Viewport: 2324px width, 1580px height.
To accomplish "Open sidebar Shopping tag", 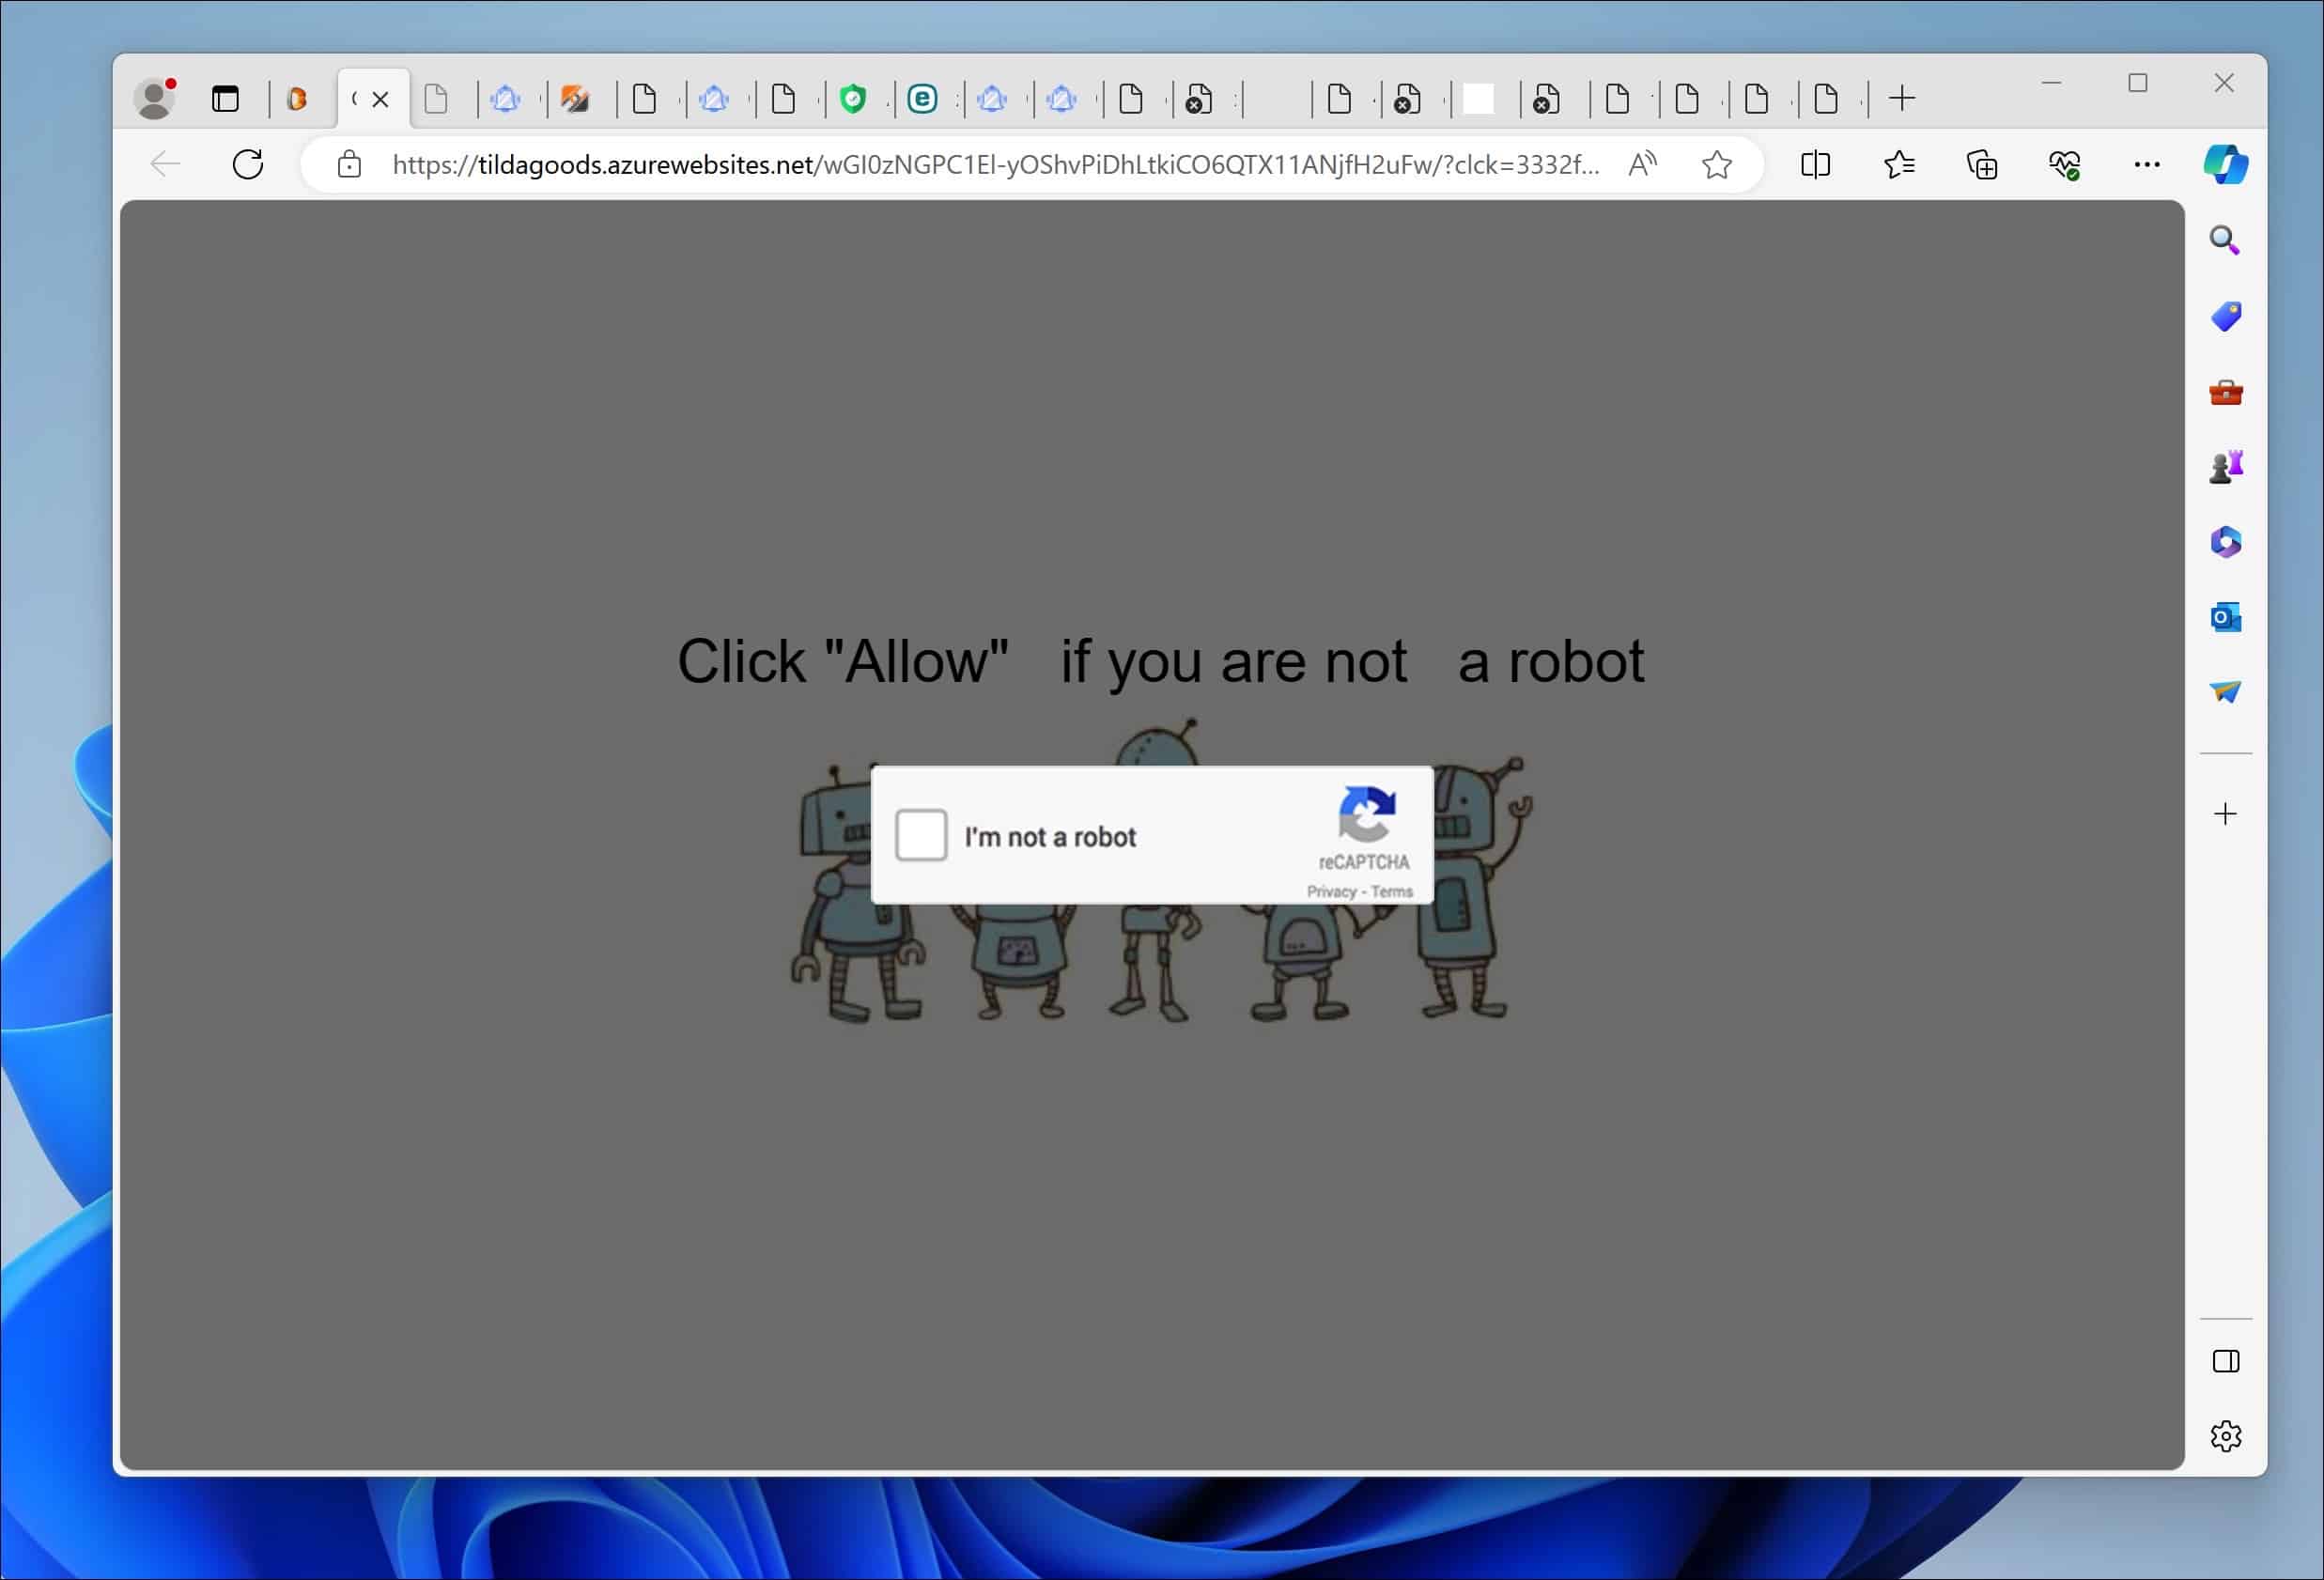I will point(2225,316).
